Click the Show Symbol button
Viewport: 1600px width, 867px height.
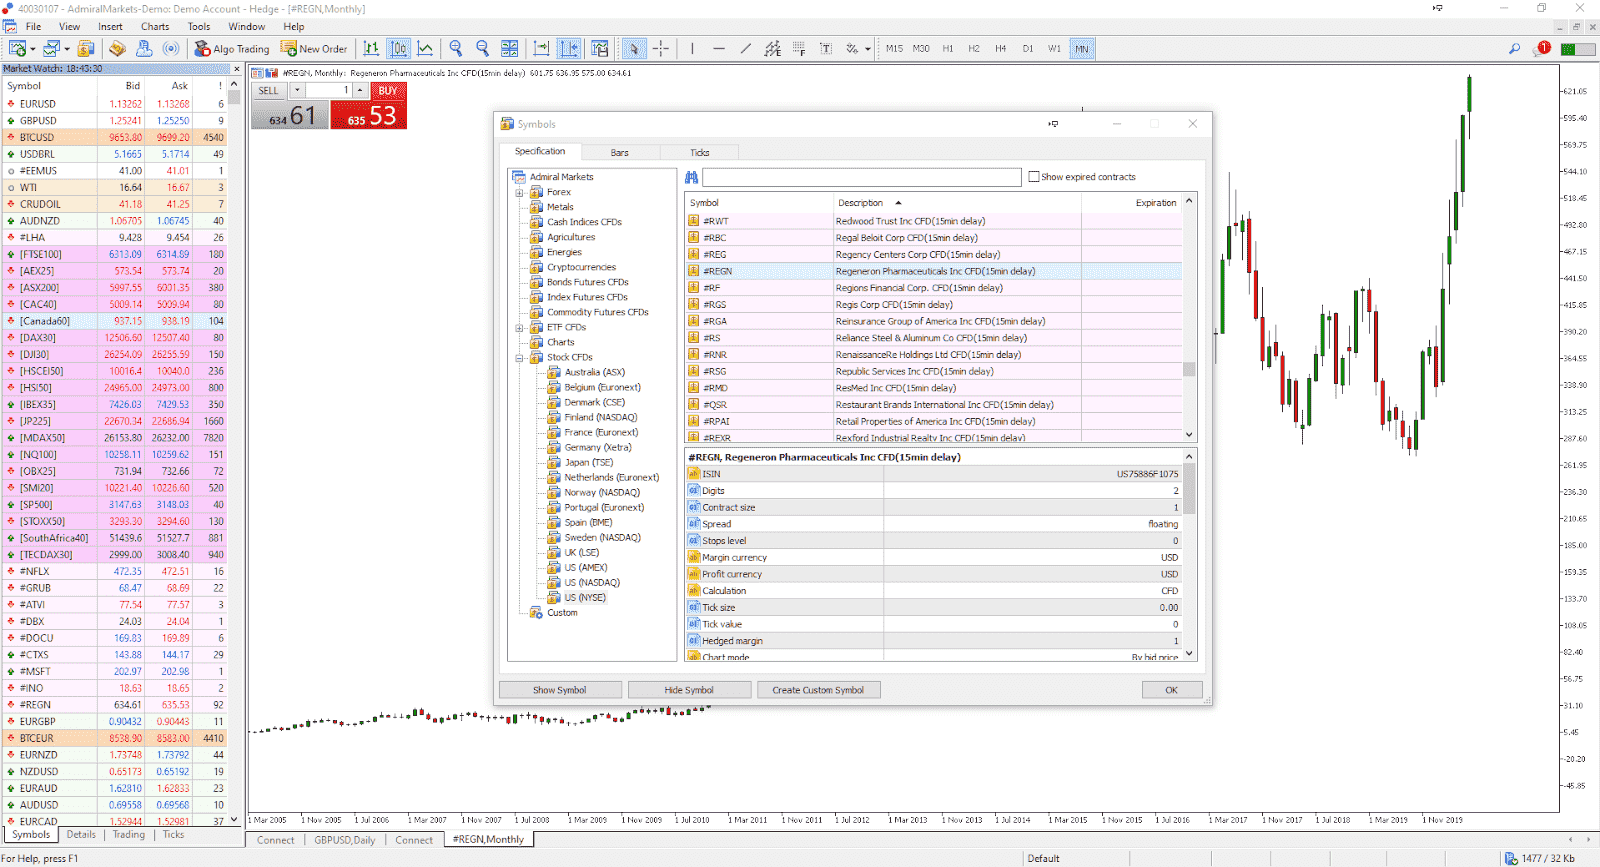point(560,690)
